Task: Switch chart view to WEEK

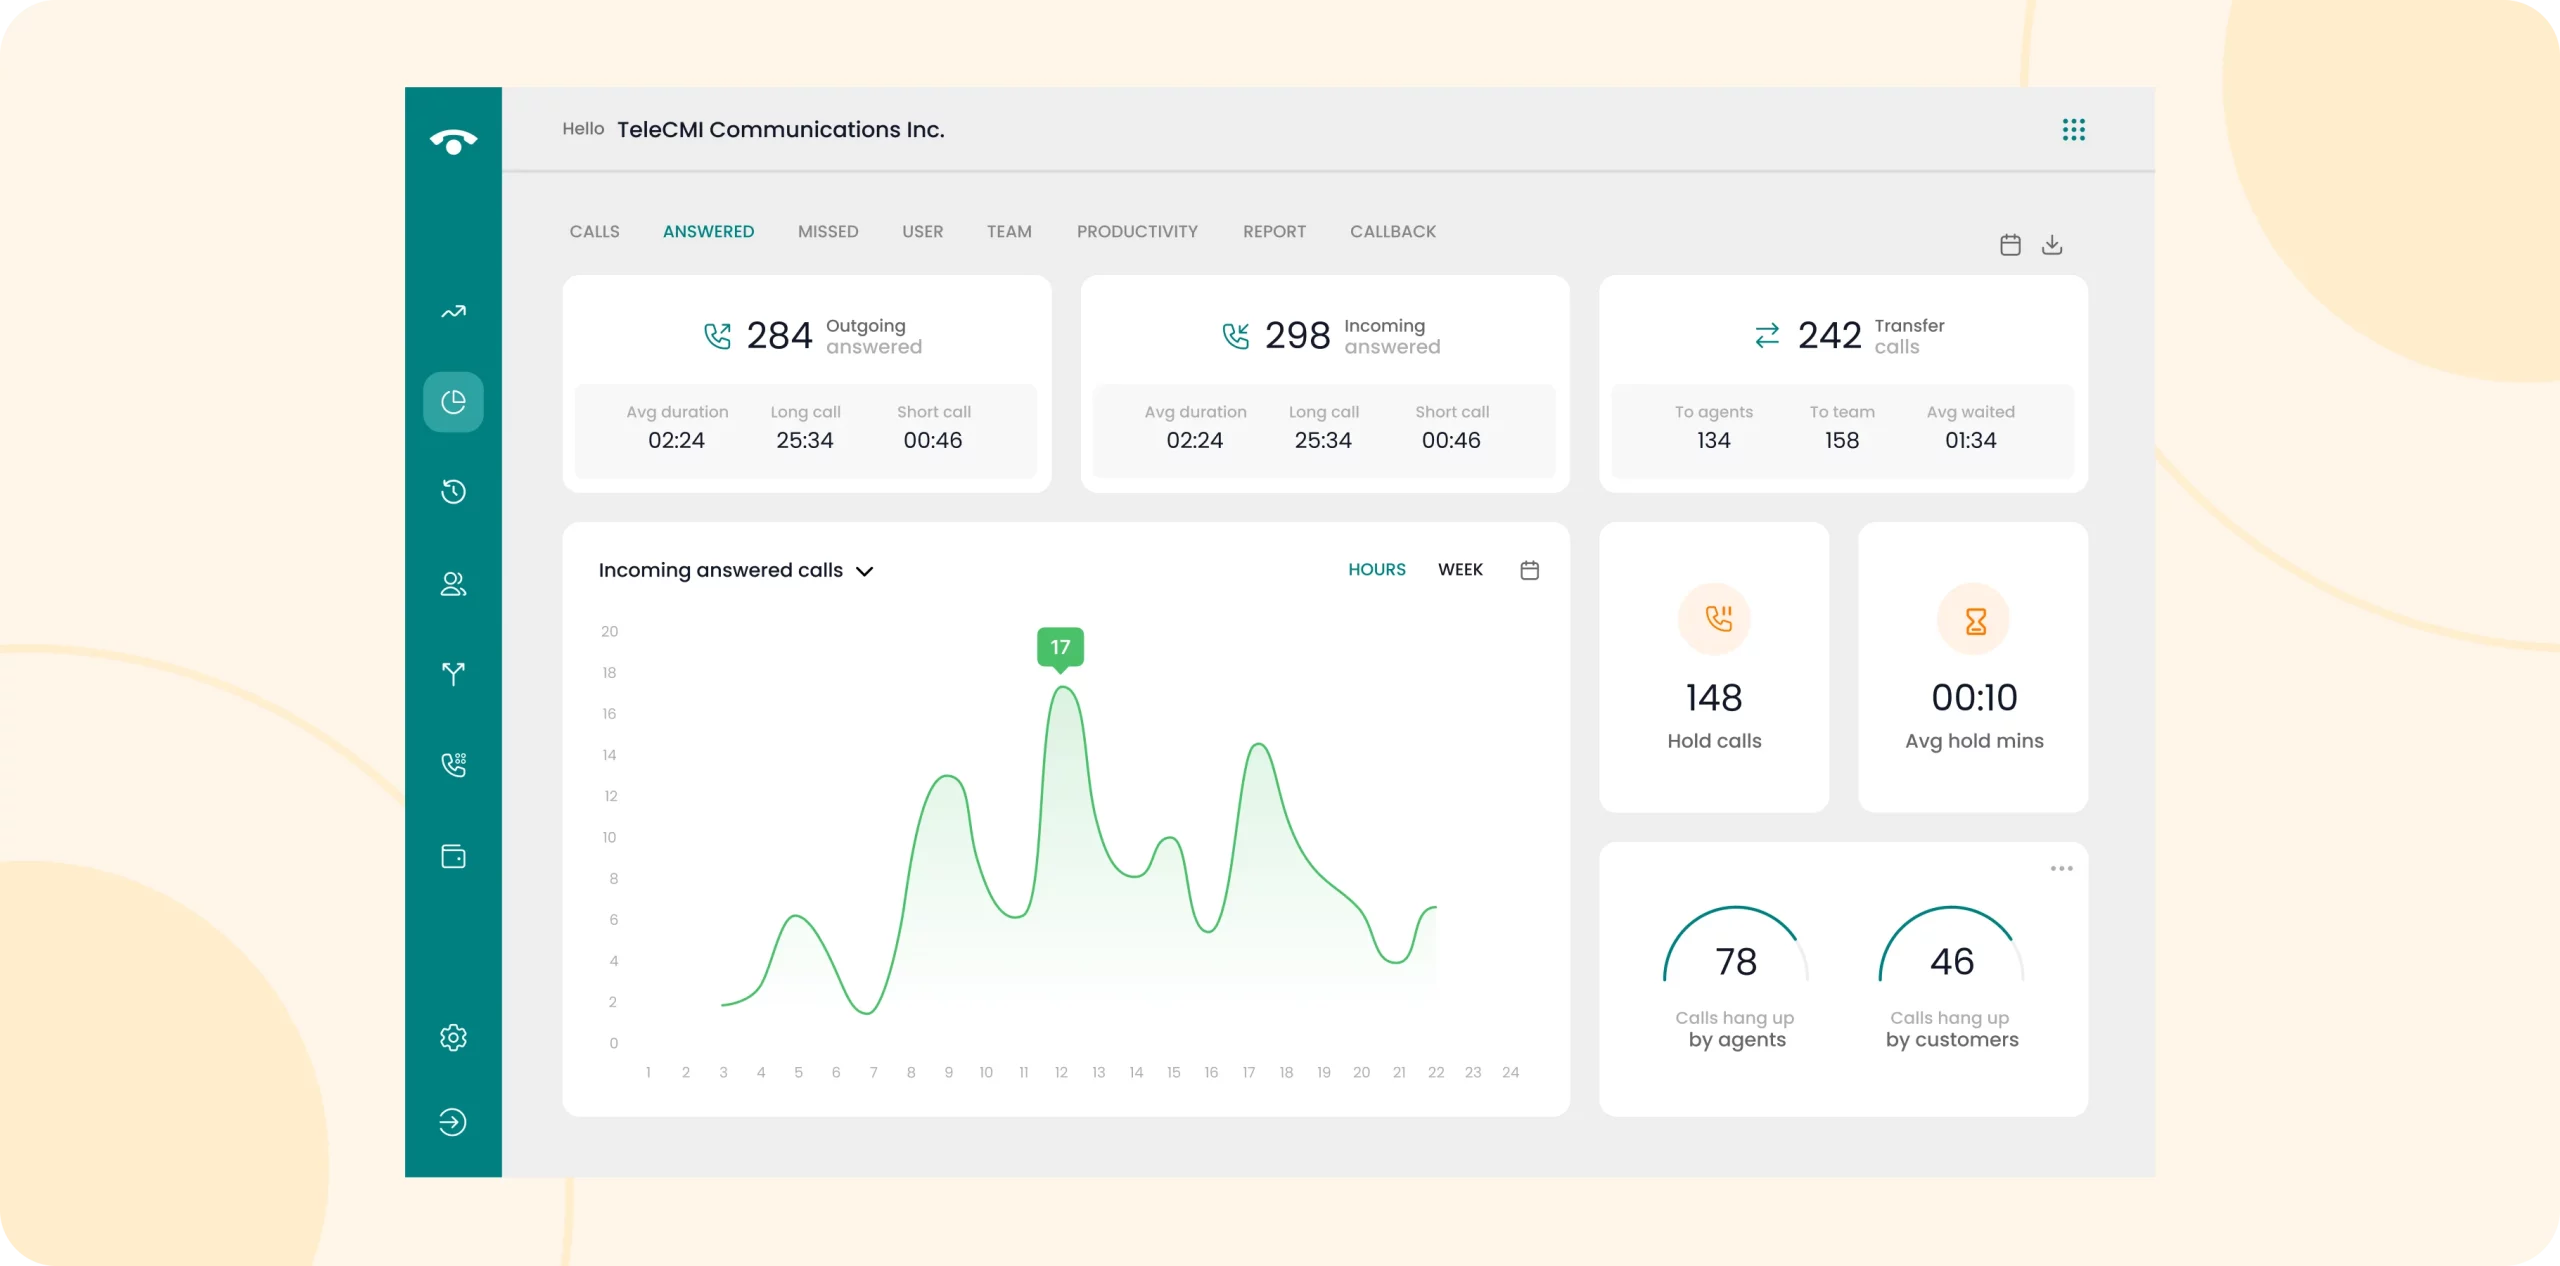Action: (1460, 569)
